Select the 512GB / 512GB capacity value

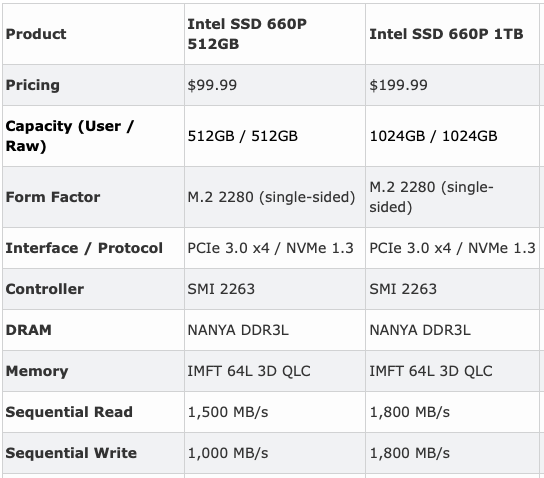coord(243,136)
